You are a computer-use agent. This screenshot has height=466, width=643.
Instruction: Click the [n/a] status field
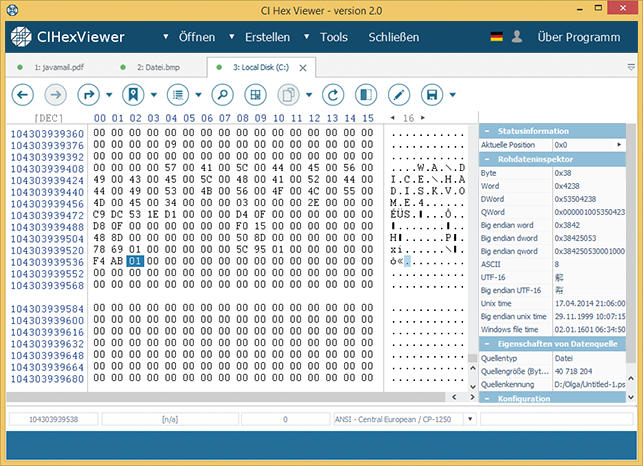[170, 419]
